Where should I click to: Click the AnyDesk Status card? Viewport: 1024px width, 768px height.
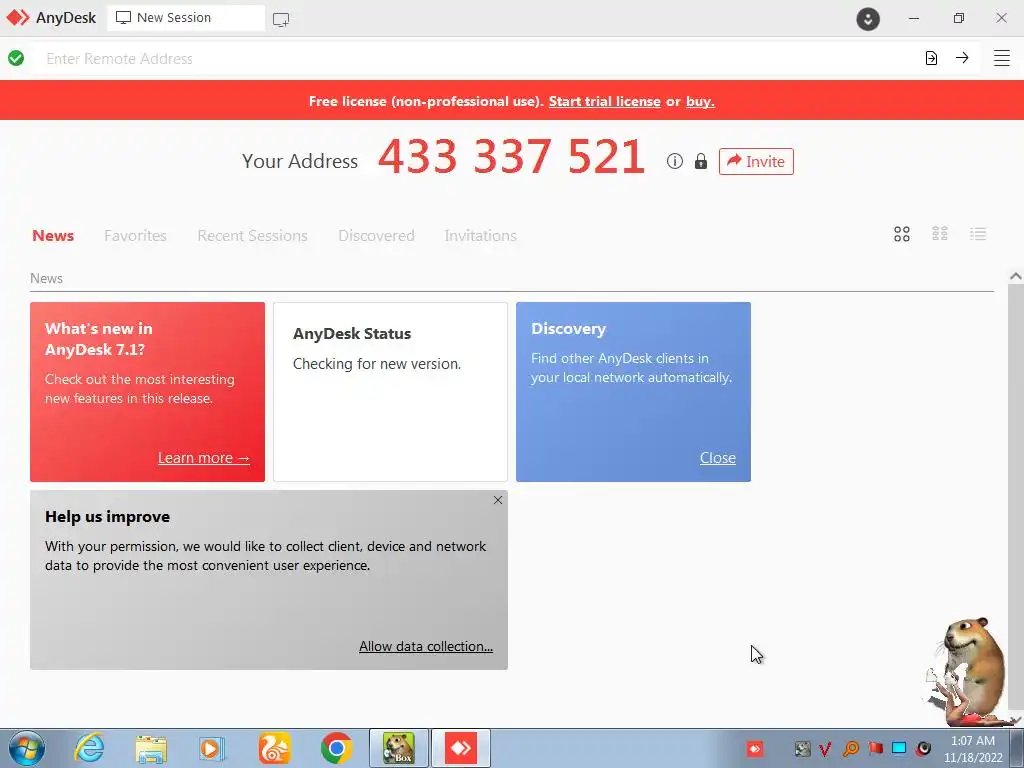pyautogui.click(x=391, y=392)
